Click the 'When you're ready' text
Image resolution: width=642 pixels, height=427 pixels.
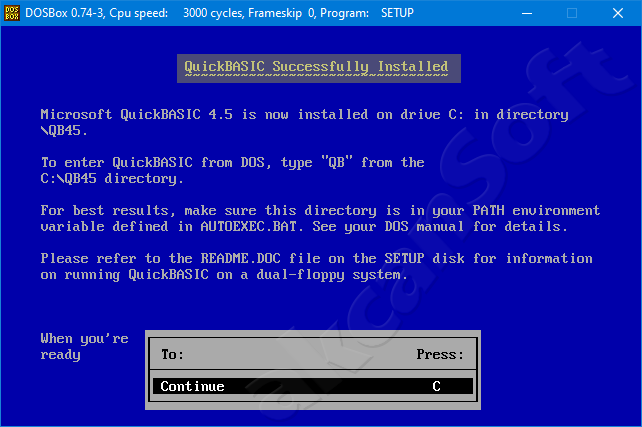tap(84, 346)
